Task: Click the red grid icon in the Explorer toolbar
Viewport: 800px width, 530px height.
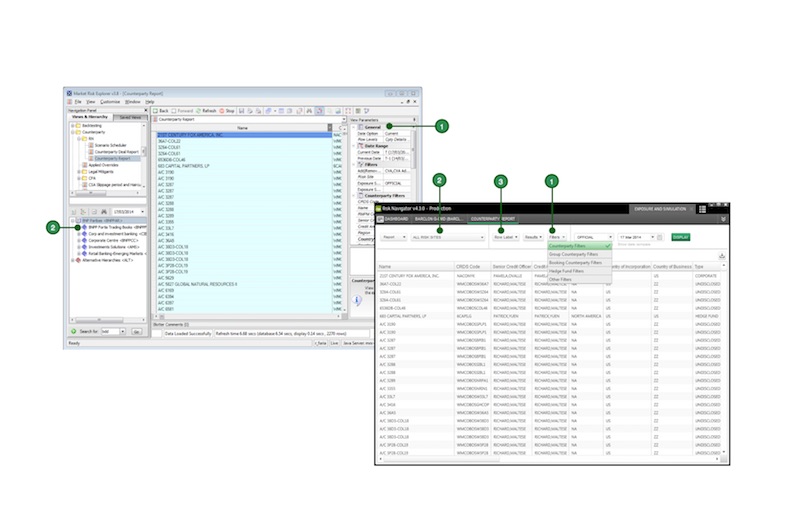Action: pyautogui.click(x=348, y=111)
